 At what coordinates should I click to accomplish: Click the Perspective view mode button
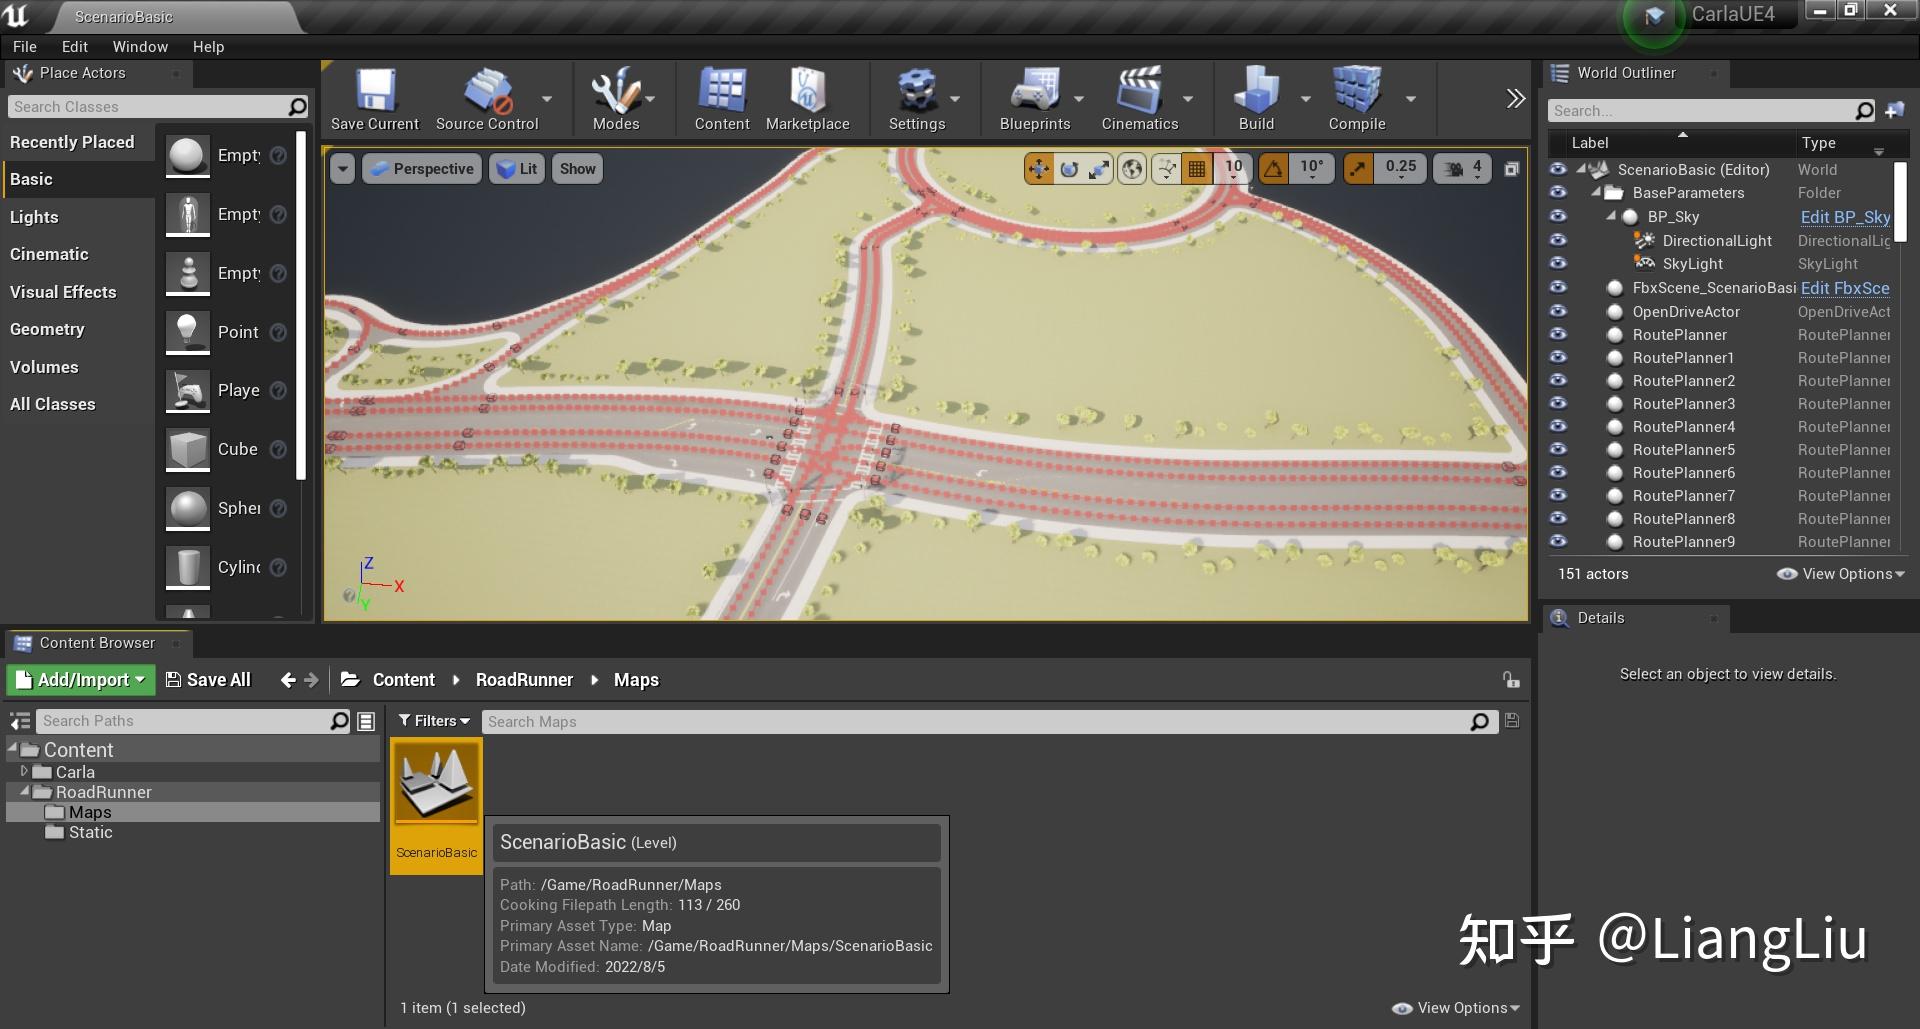421,169
